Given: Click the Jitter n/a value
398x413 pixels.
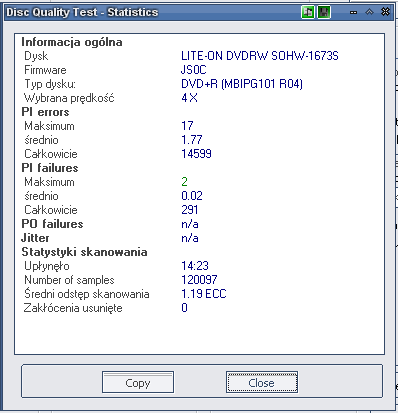Looking at the screenshot, I should pos(190,238).
